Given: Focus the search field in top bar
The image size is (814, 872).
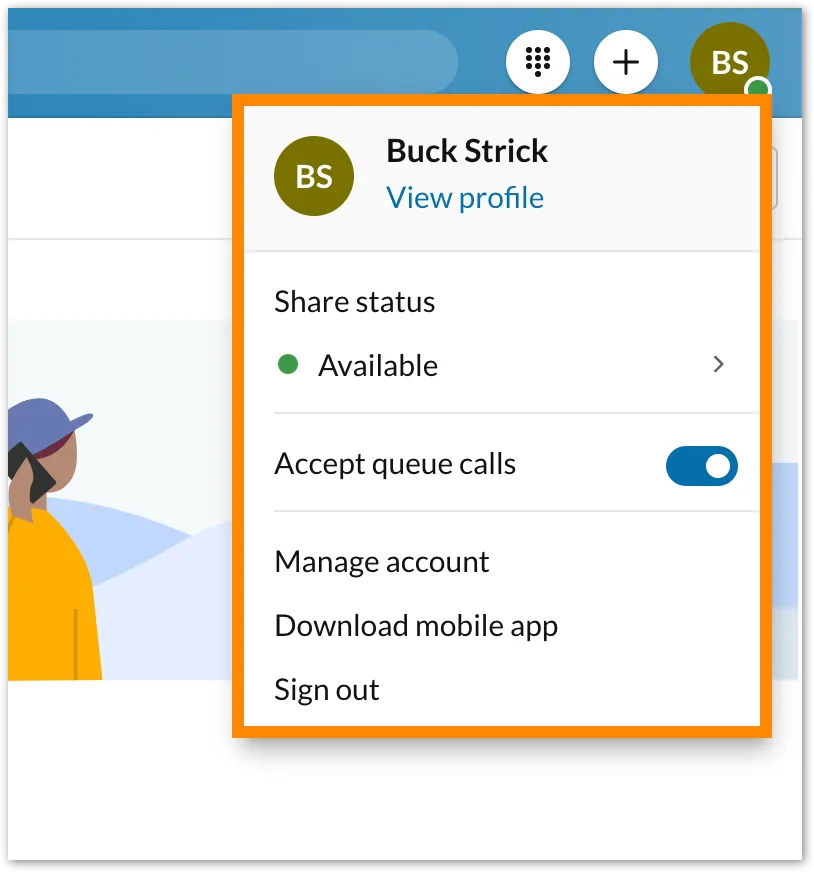Looking at the screenshot, I should tap(230, 62).
